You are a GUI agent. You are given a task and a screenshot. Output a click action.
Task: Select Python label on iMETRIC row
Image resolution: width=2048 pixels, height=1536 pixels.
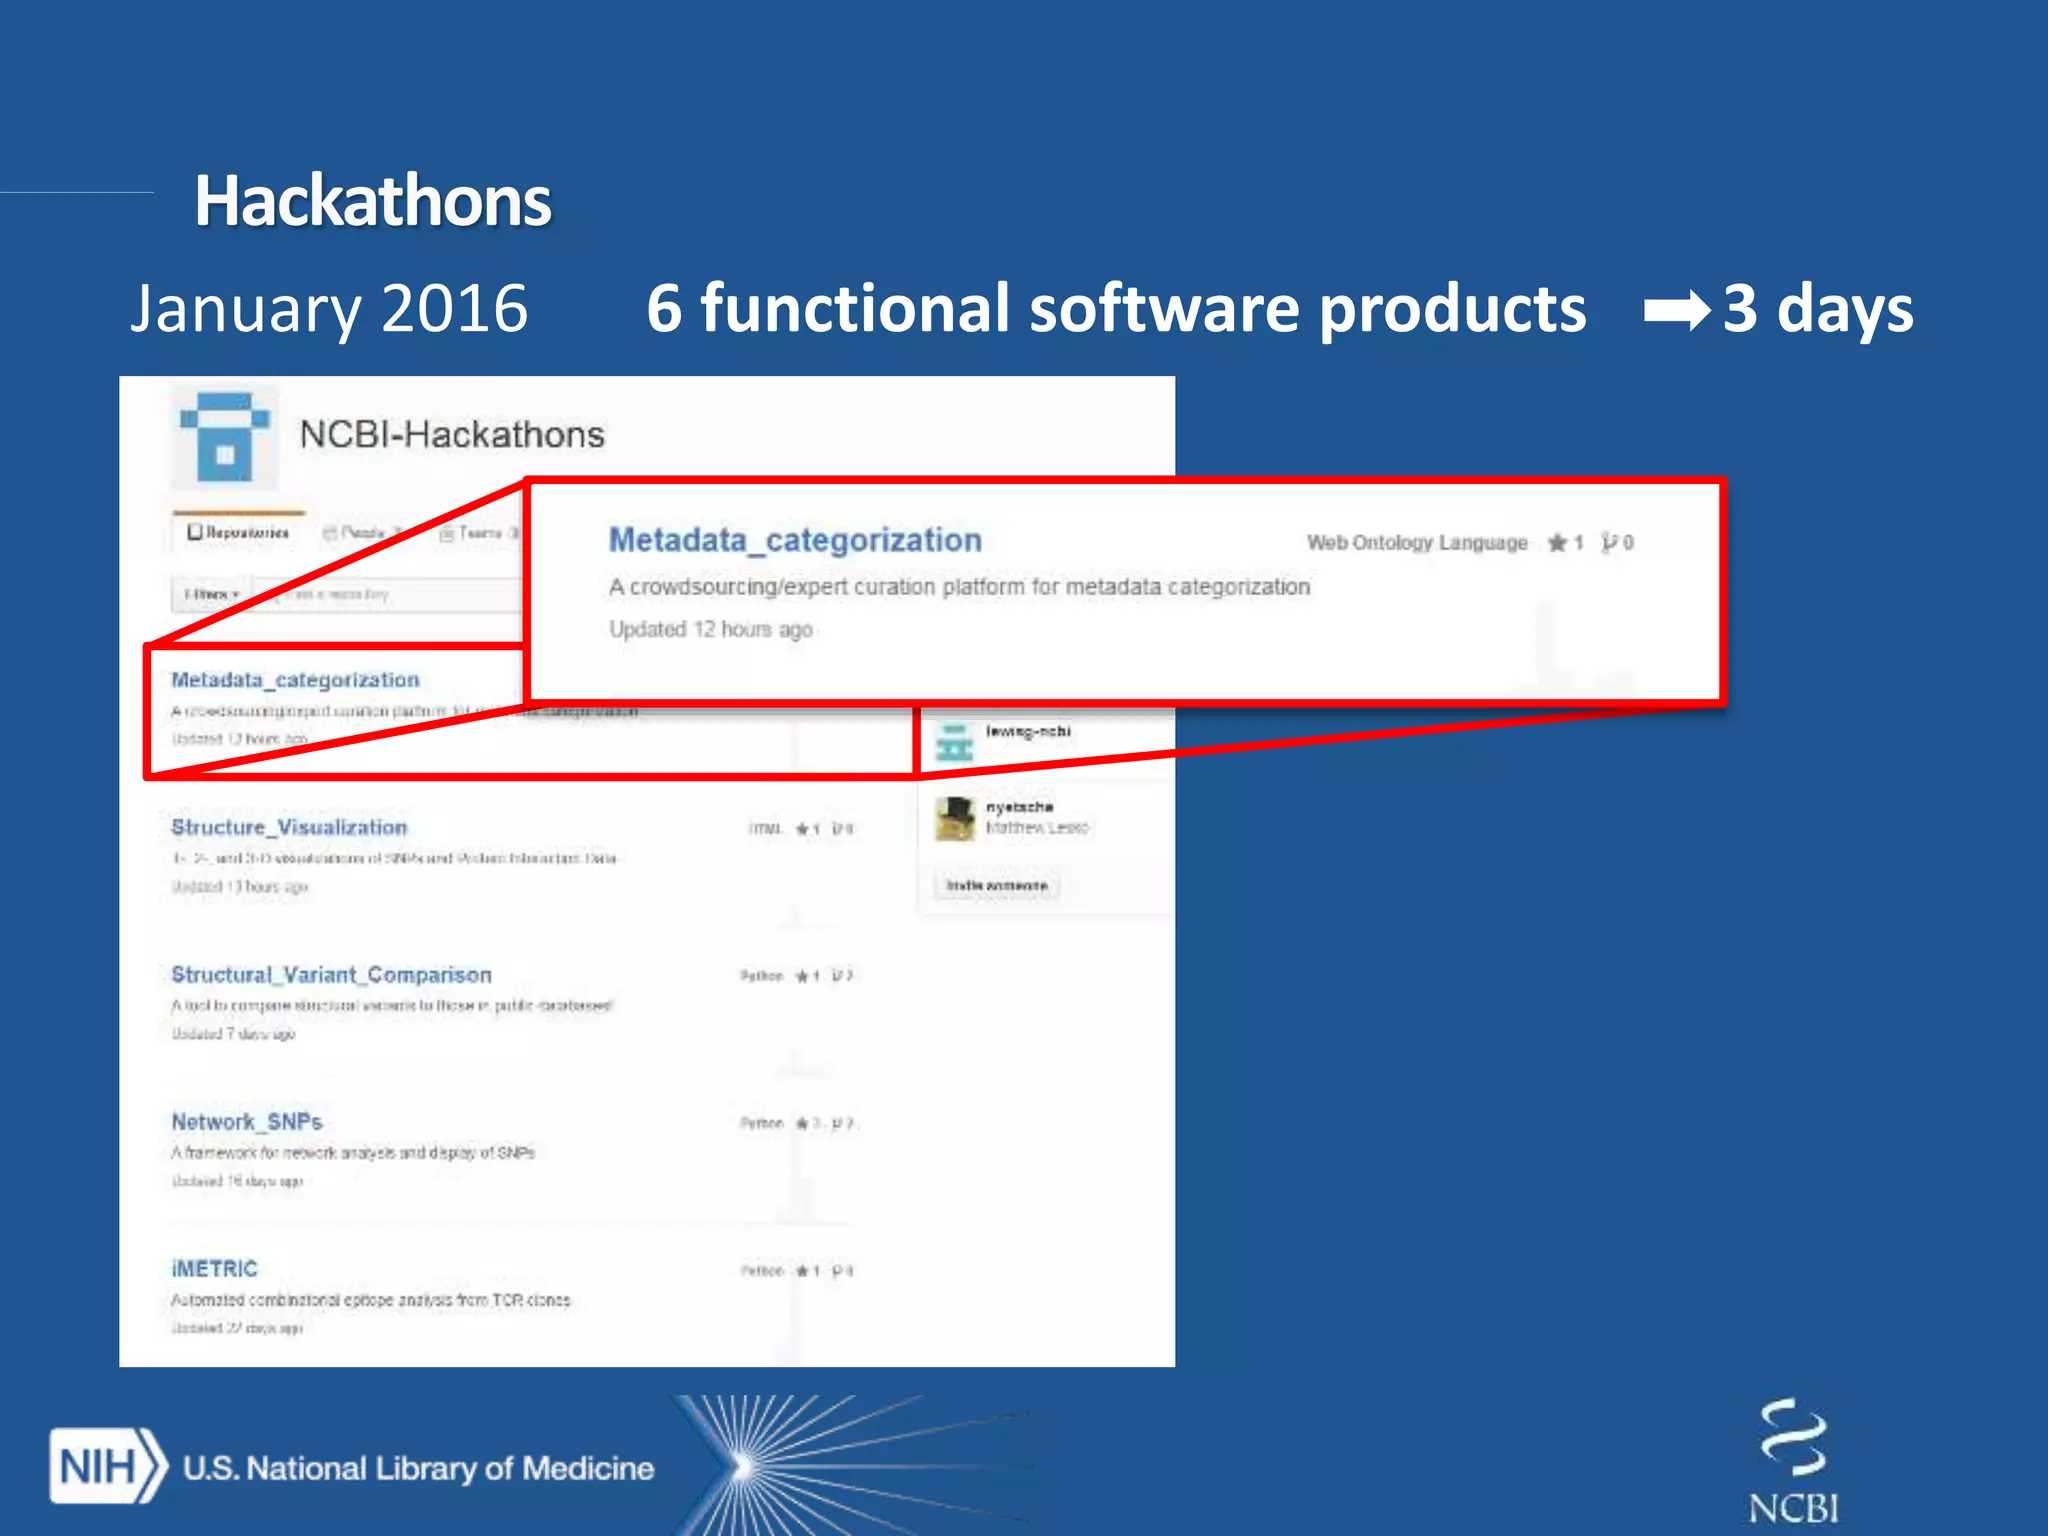[x=761, y=1271]
